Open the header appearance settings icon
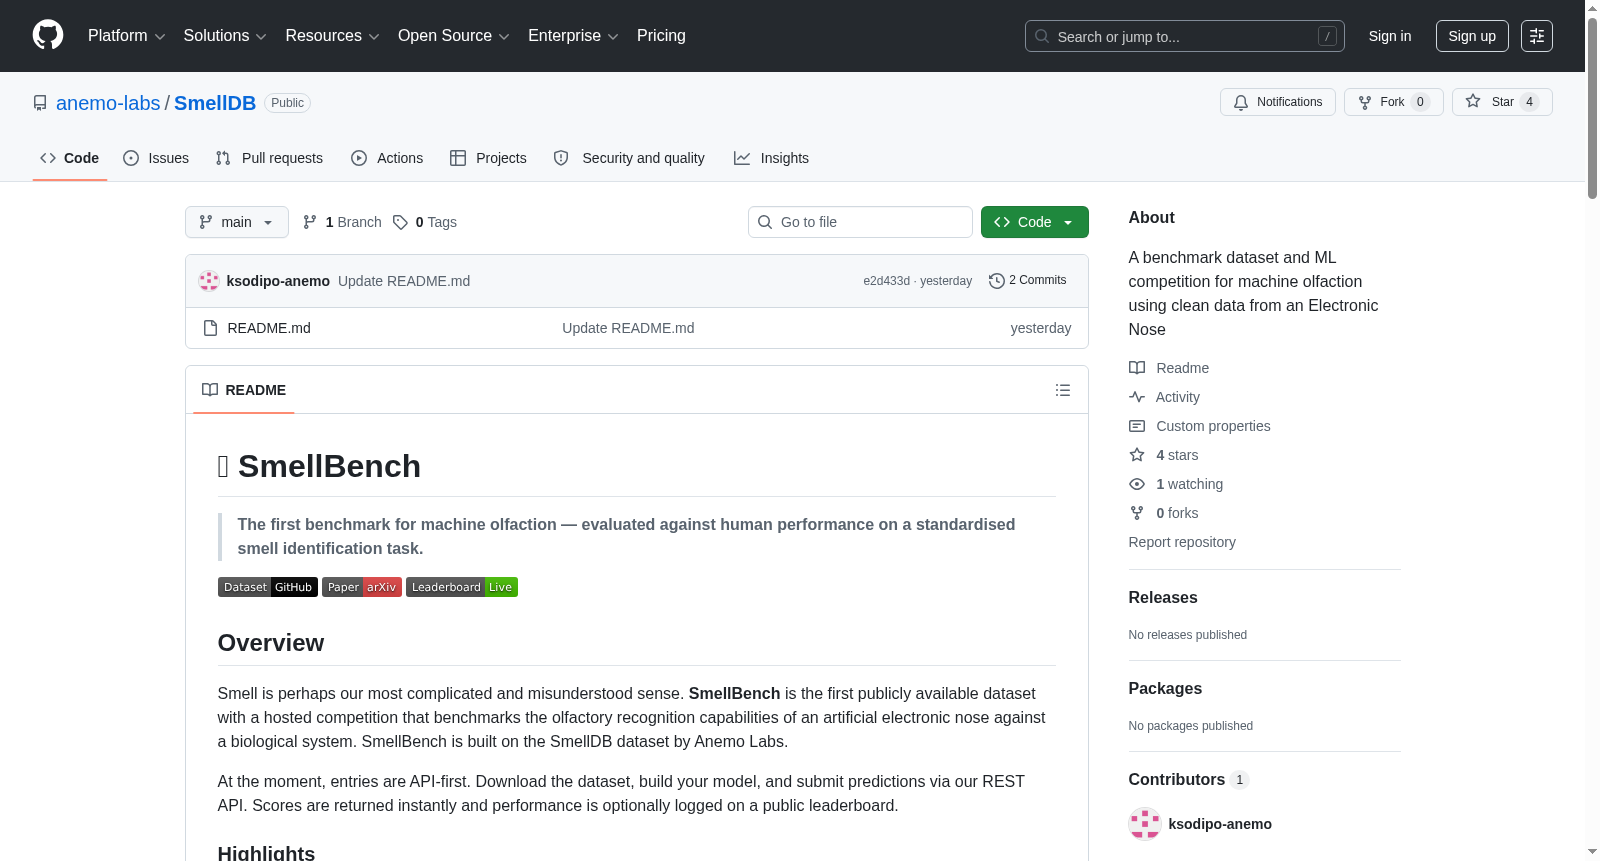The width and height of the screenshot is (1600, 861). (1537, 36)
